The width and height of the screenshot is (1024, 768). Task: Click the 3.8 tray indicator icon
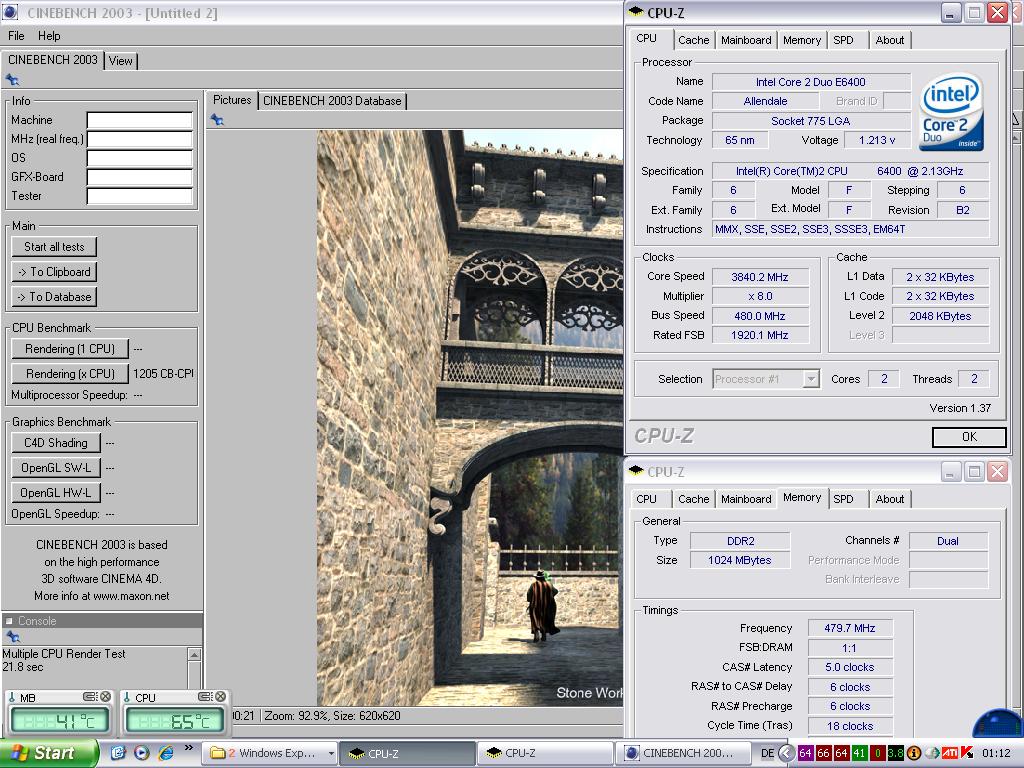895,753
